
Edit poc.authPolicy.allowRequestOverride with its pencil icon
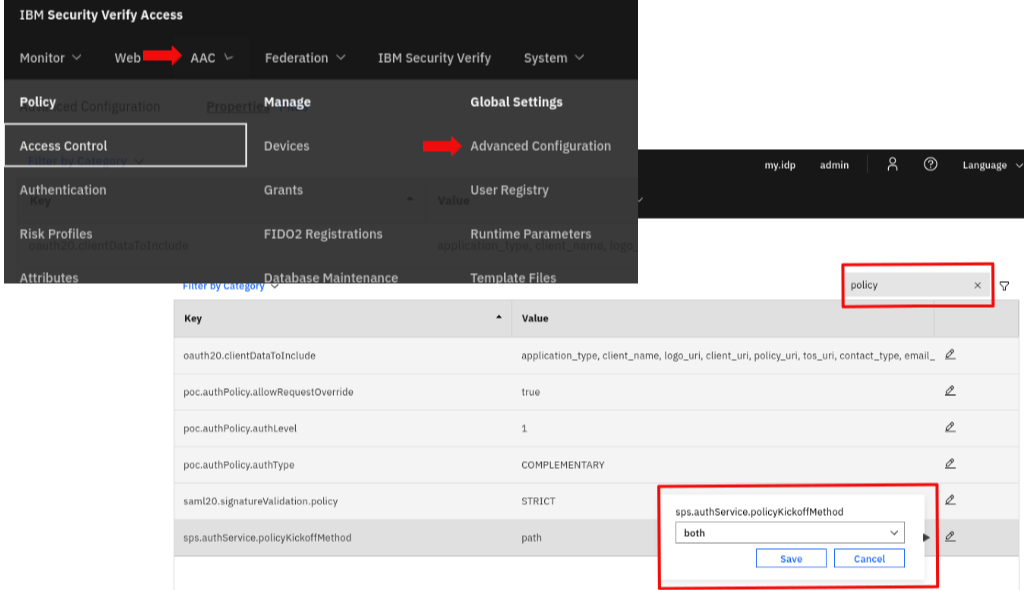pyautogui.click(x=950, y=392)
